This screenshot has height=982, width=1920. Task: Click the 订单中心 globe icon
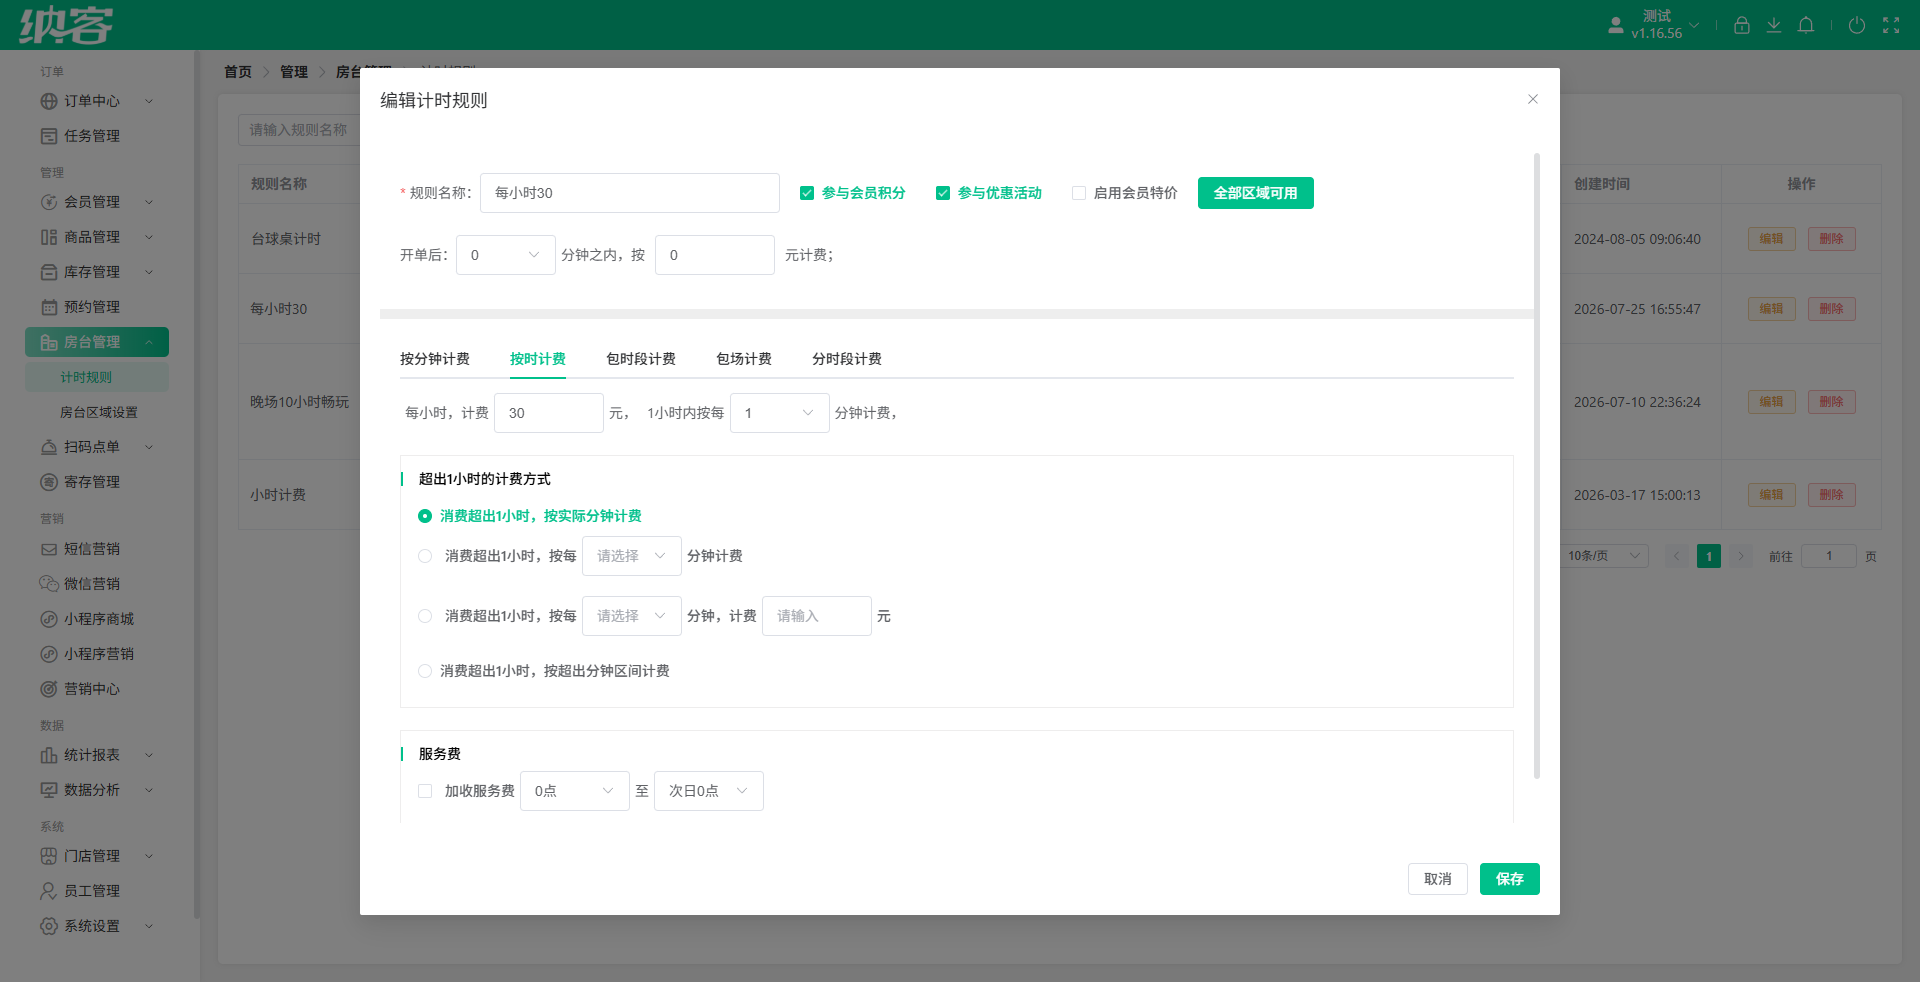point(49,101)
